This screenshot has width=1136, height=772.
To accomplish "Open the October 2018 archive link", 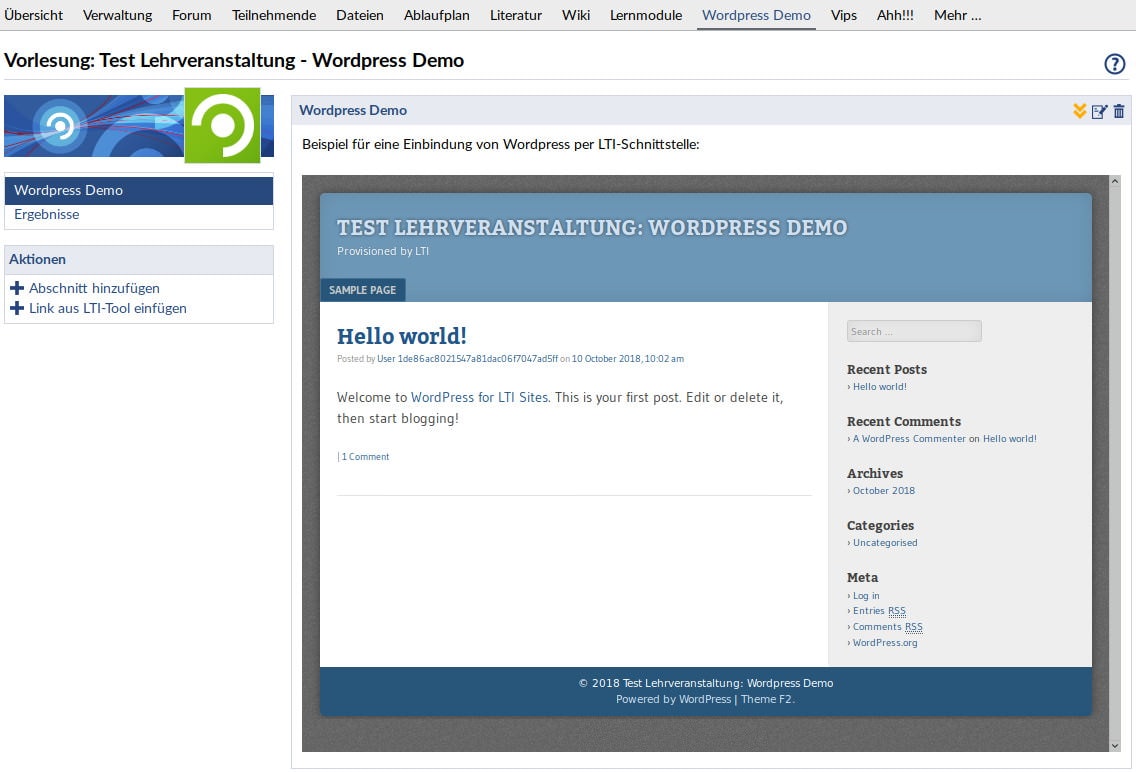I will (884, 491).
